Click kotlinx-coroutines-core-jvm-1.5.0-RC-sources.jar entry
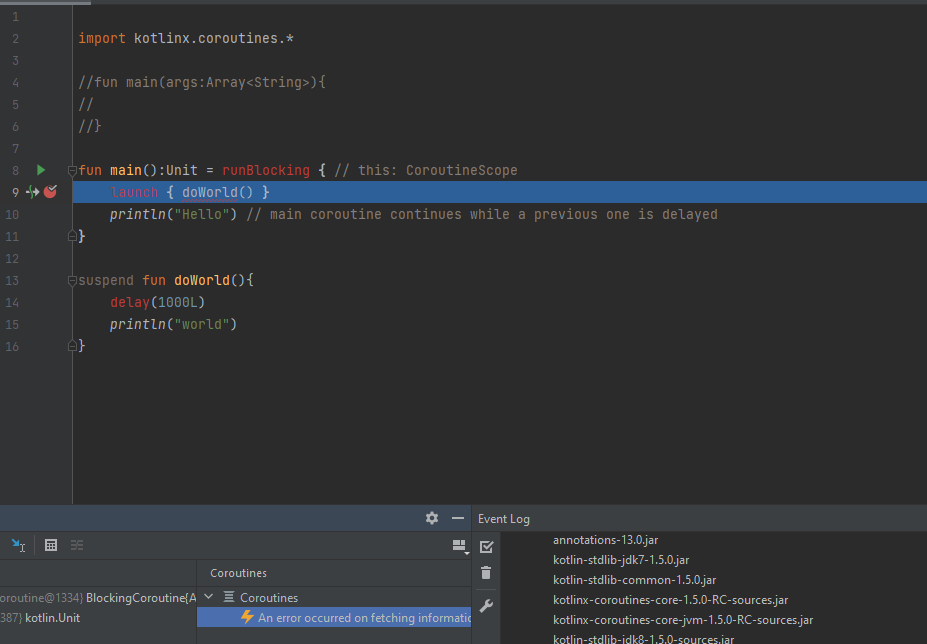The image size is (927, 644). pyautogui.click(x=683, y=620)
